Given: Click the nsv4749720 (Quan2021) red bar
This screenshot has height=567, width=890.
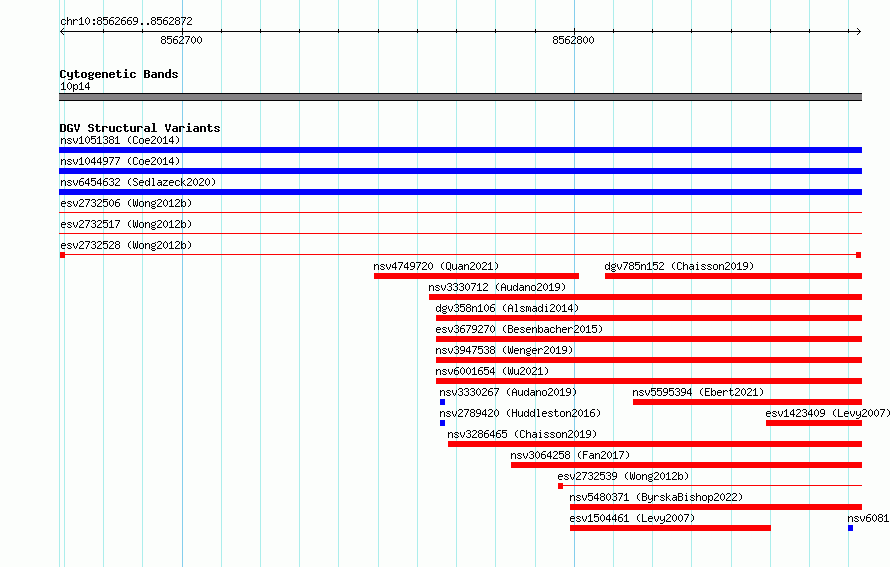Looking at the screenshot, I should 476,276.
